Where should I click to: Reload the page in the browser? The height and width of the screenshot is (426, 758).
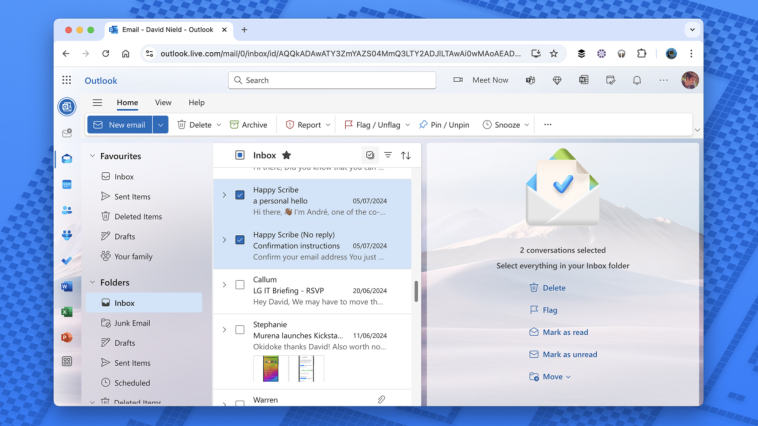tap(105, 54)
